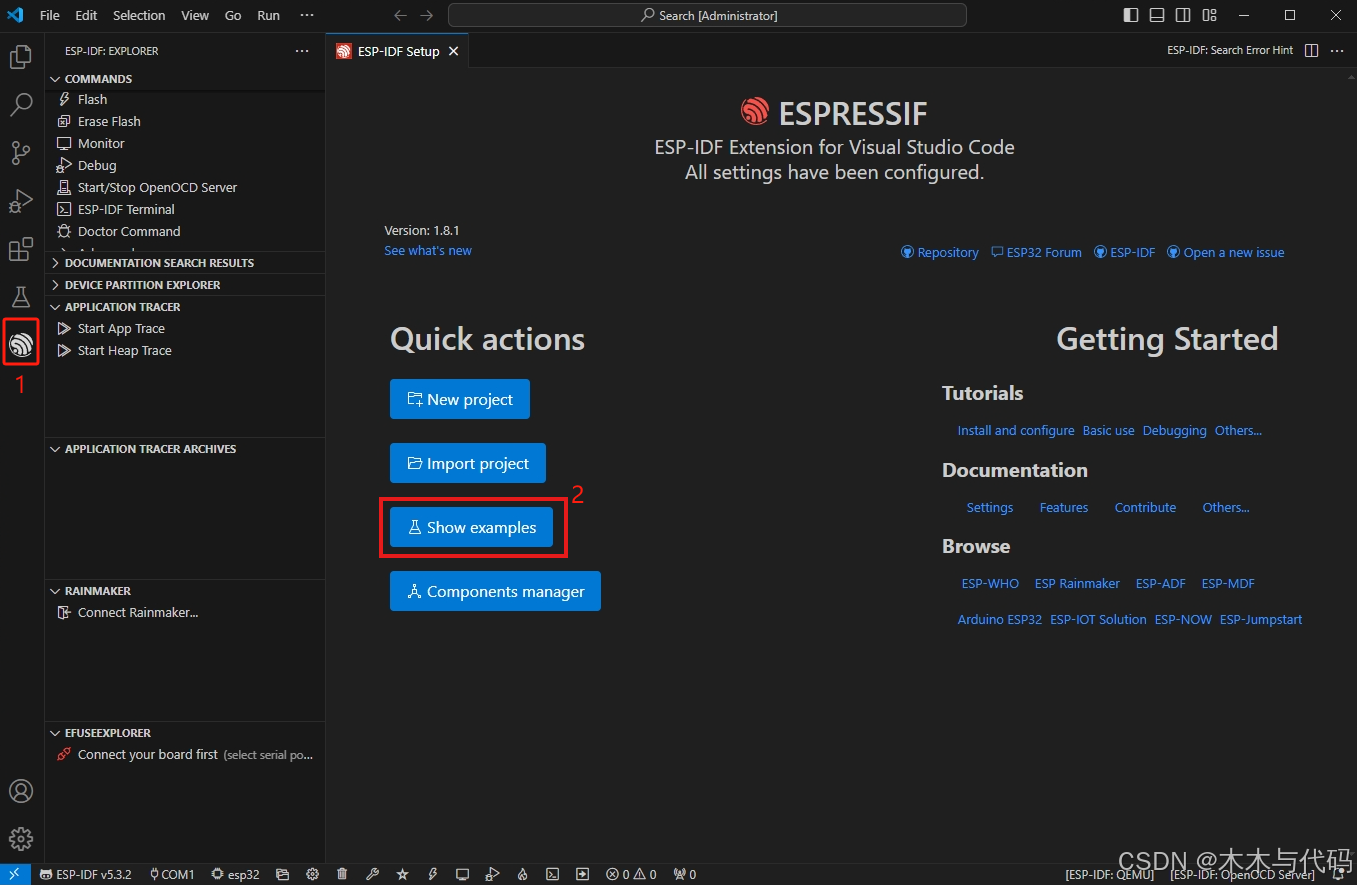Build project with wrench icon in status bar
This screenshot has height=885, width=1357.
[372, 874]
